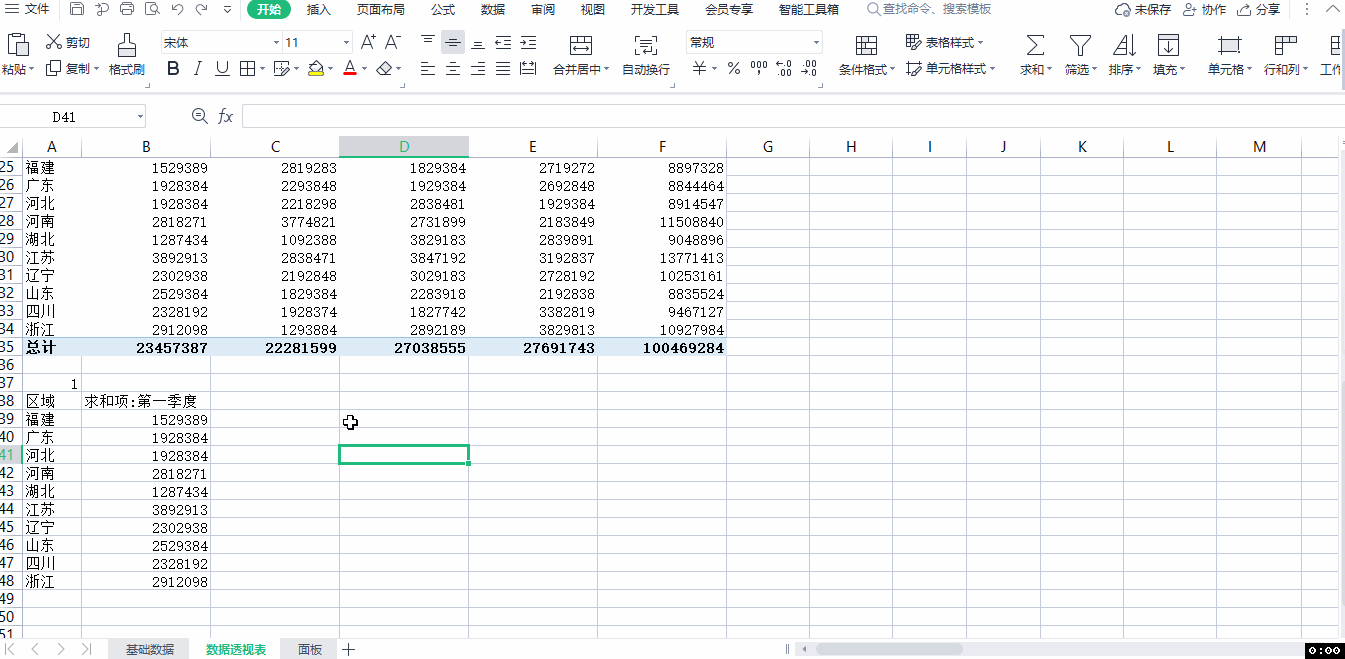Click the Merge and Center (合并居中) icon
The image size is (1345, 659).
pos(581,45)
